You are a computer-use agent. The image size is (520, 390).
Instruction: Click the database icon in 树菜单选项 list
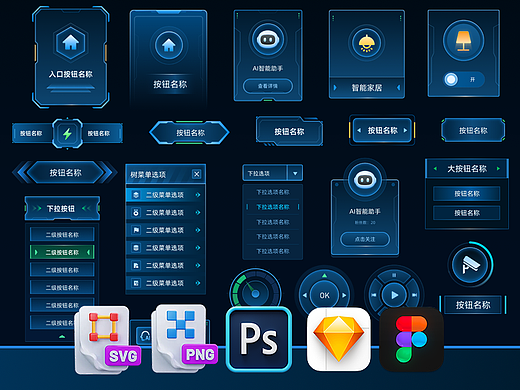click(x=136, y=248)
